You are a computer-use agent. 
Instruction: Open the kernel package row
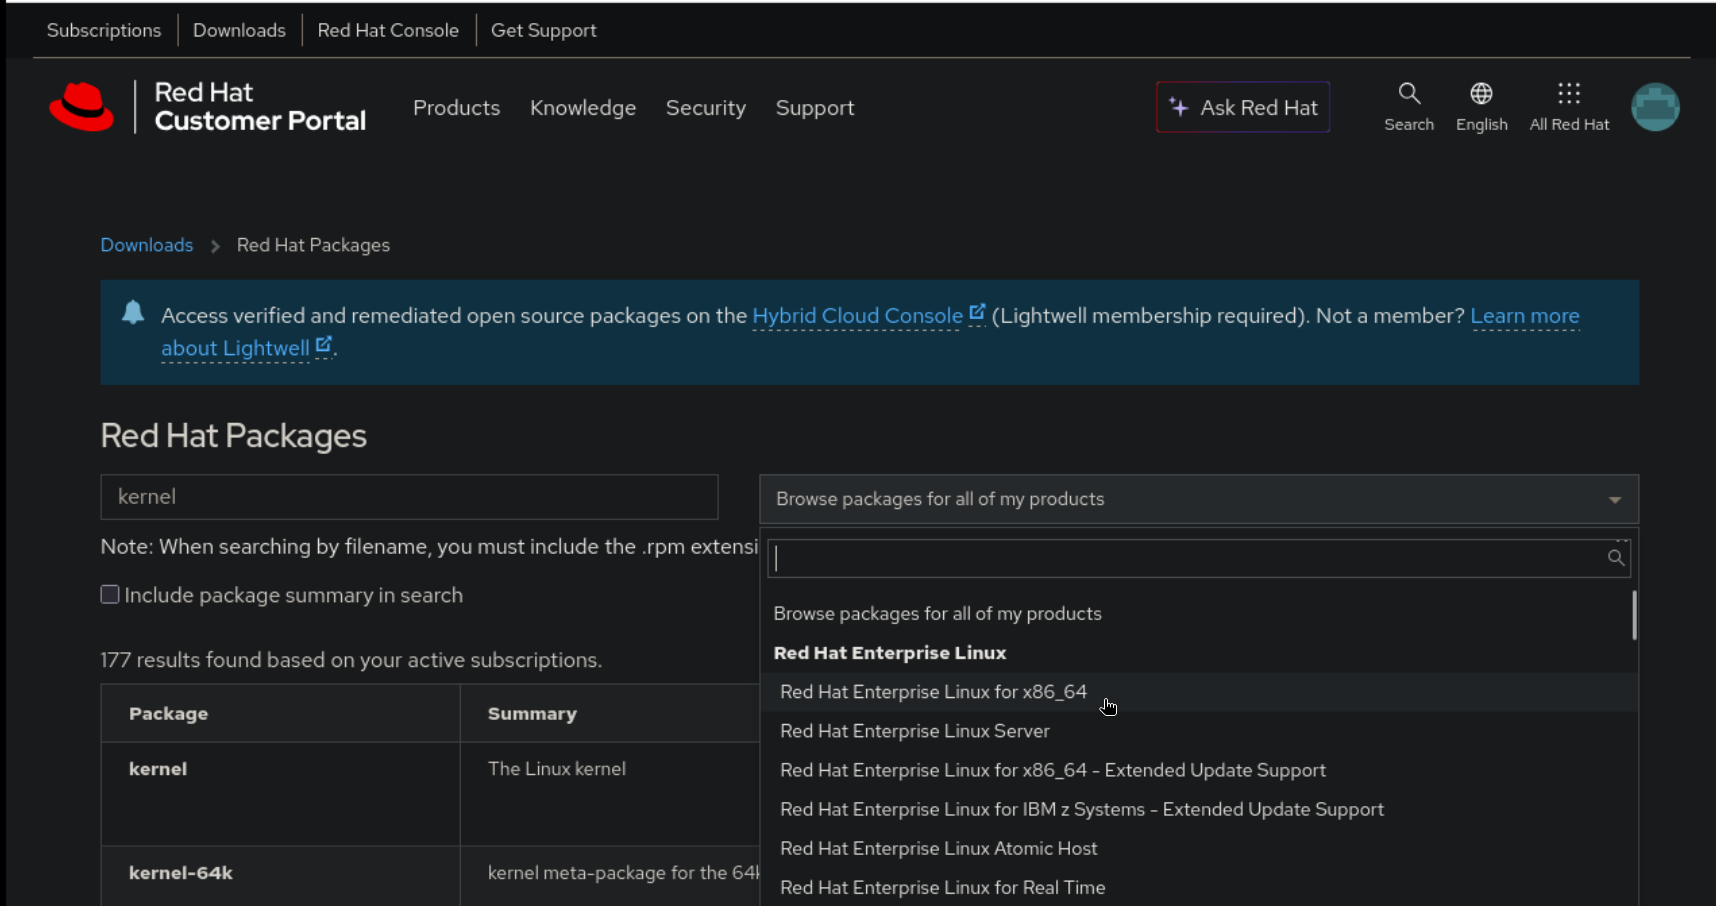[158, 769]
